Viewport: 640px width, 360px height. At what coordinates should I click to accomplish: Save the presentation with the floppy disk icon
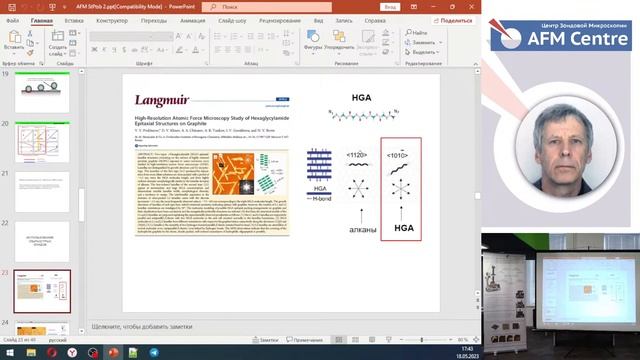[12, 7]
